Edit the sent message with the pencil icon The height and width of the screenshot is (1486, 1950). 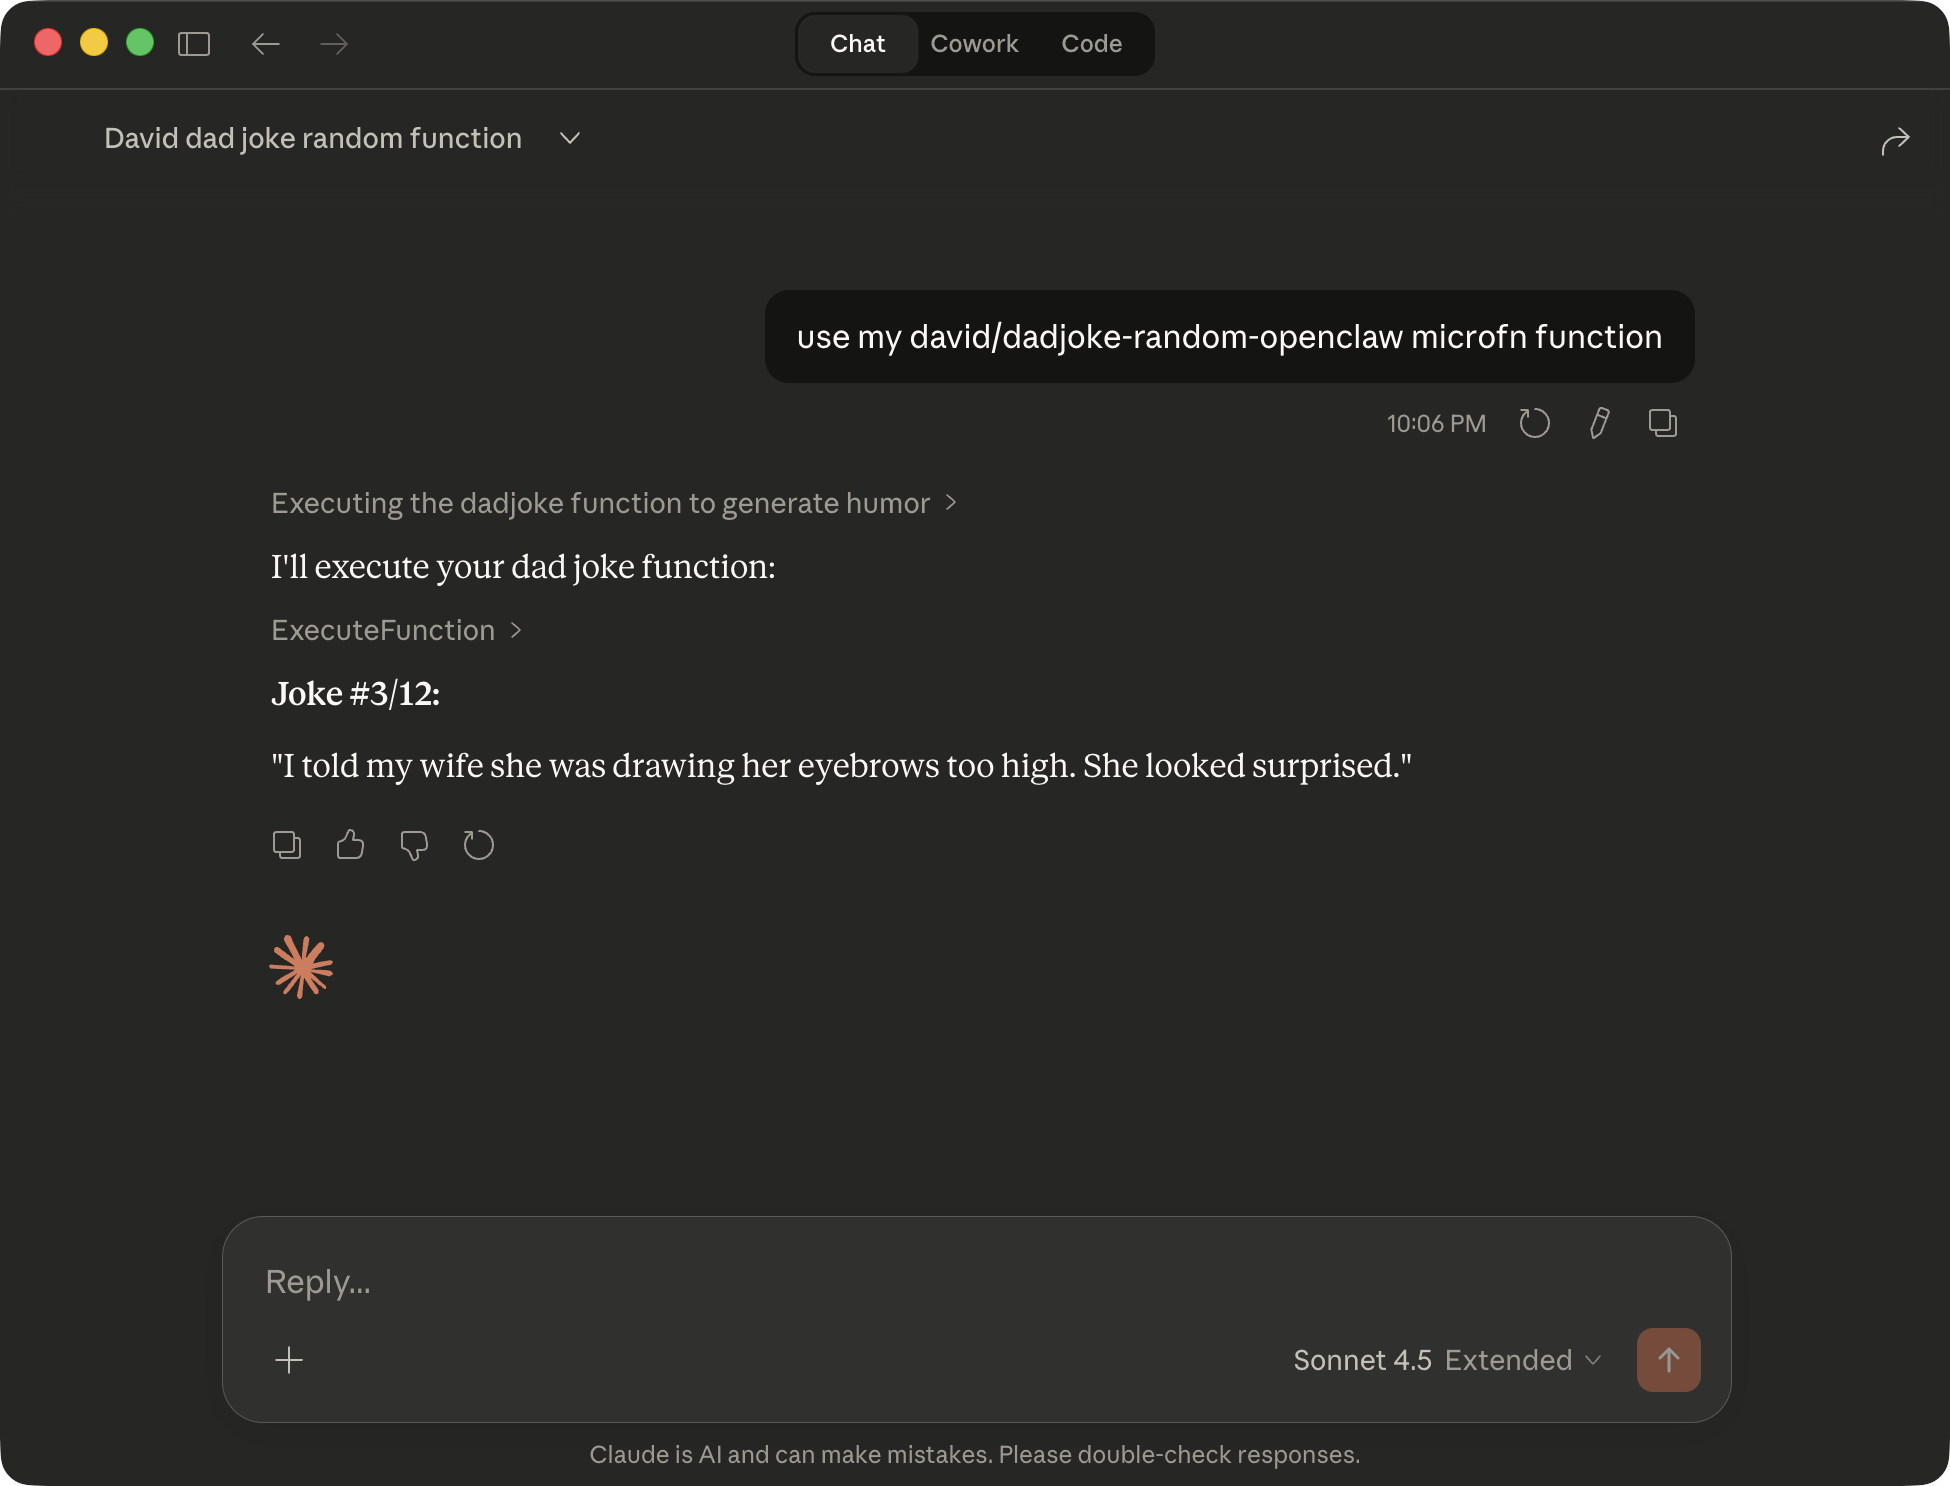click(1598, 423)
